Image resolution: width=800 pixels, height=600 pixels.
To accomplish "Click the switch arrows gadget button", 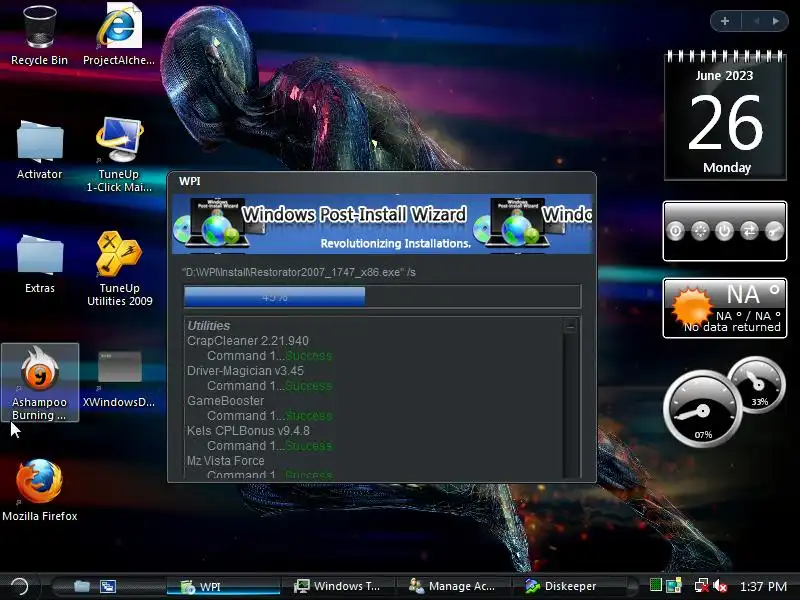I will pos(749,231).
